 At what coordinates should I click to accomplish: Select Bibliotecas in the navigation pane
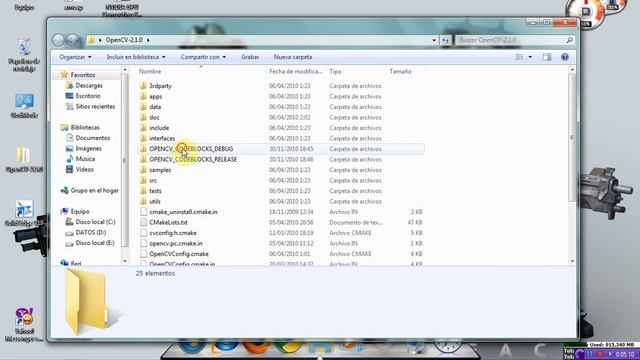click(84, 128)
